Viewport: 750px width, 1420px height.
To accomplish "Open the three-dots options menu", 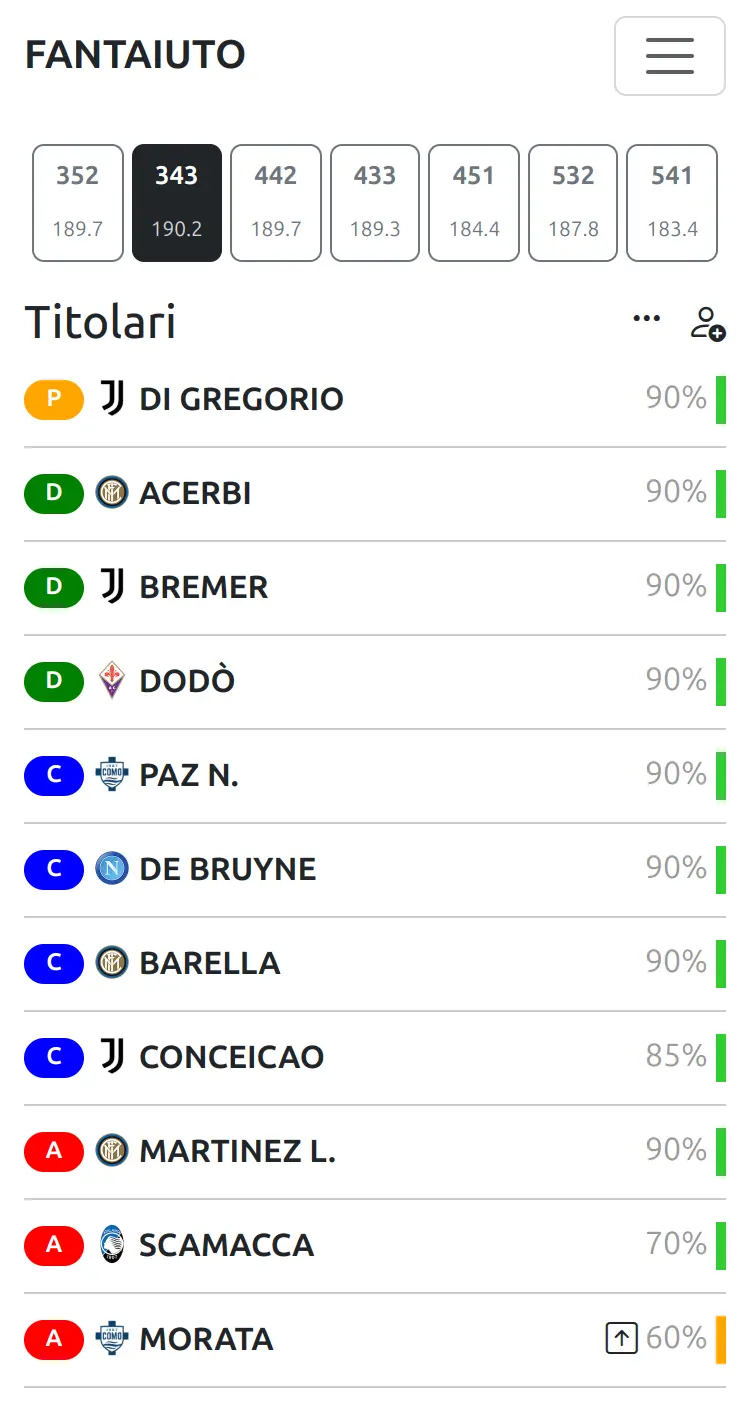I will [x=647, y=318].
